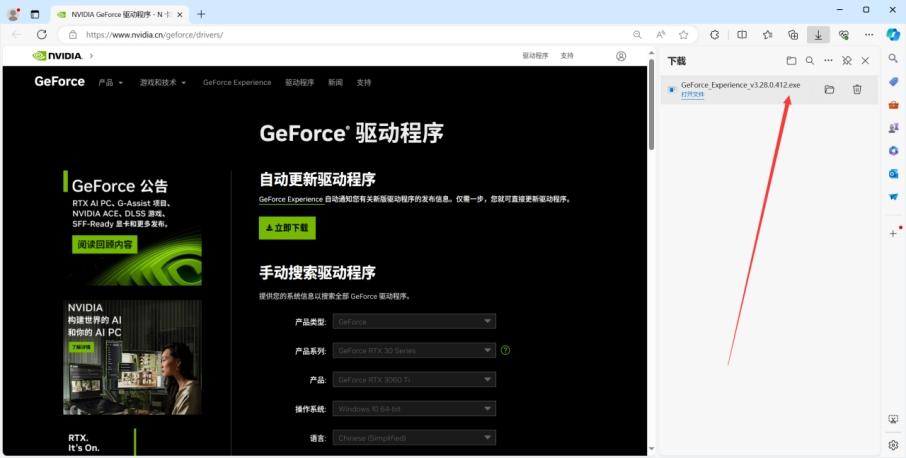Click the 打开文件 link under the download
906x458 pixels.
693,95
